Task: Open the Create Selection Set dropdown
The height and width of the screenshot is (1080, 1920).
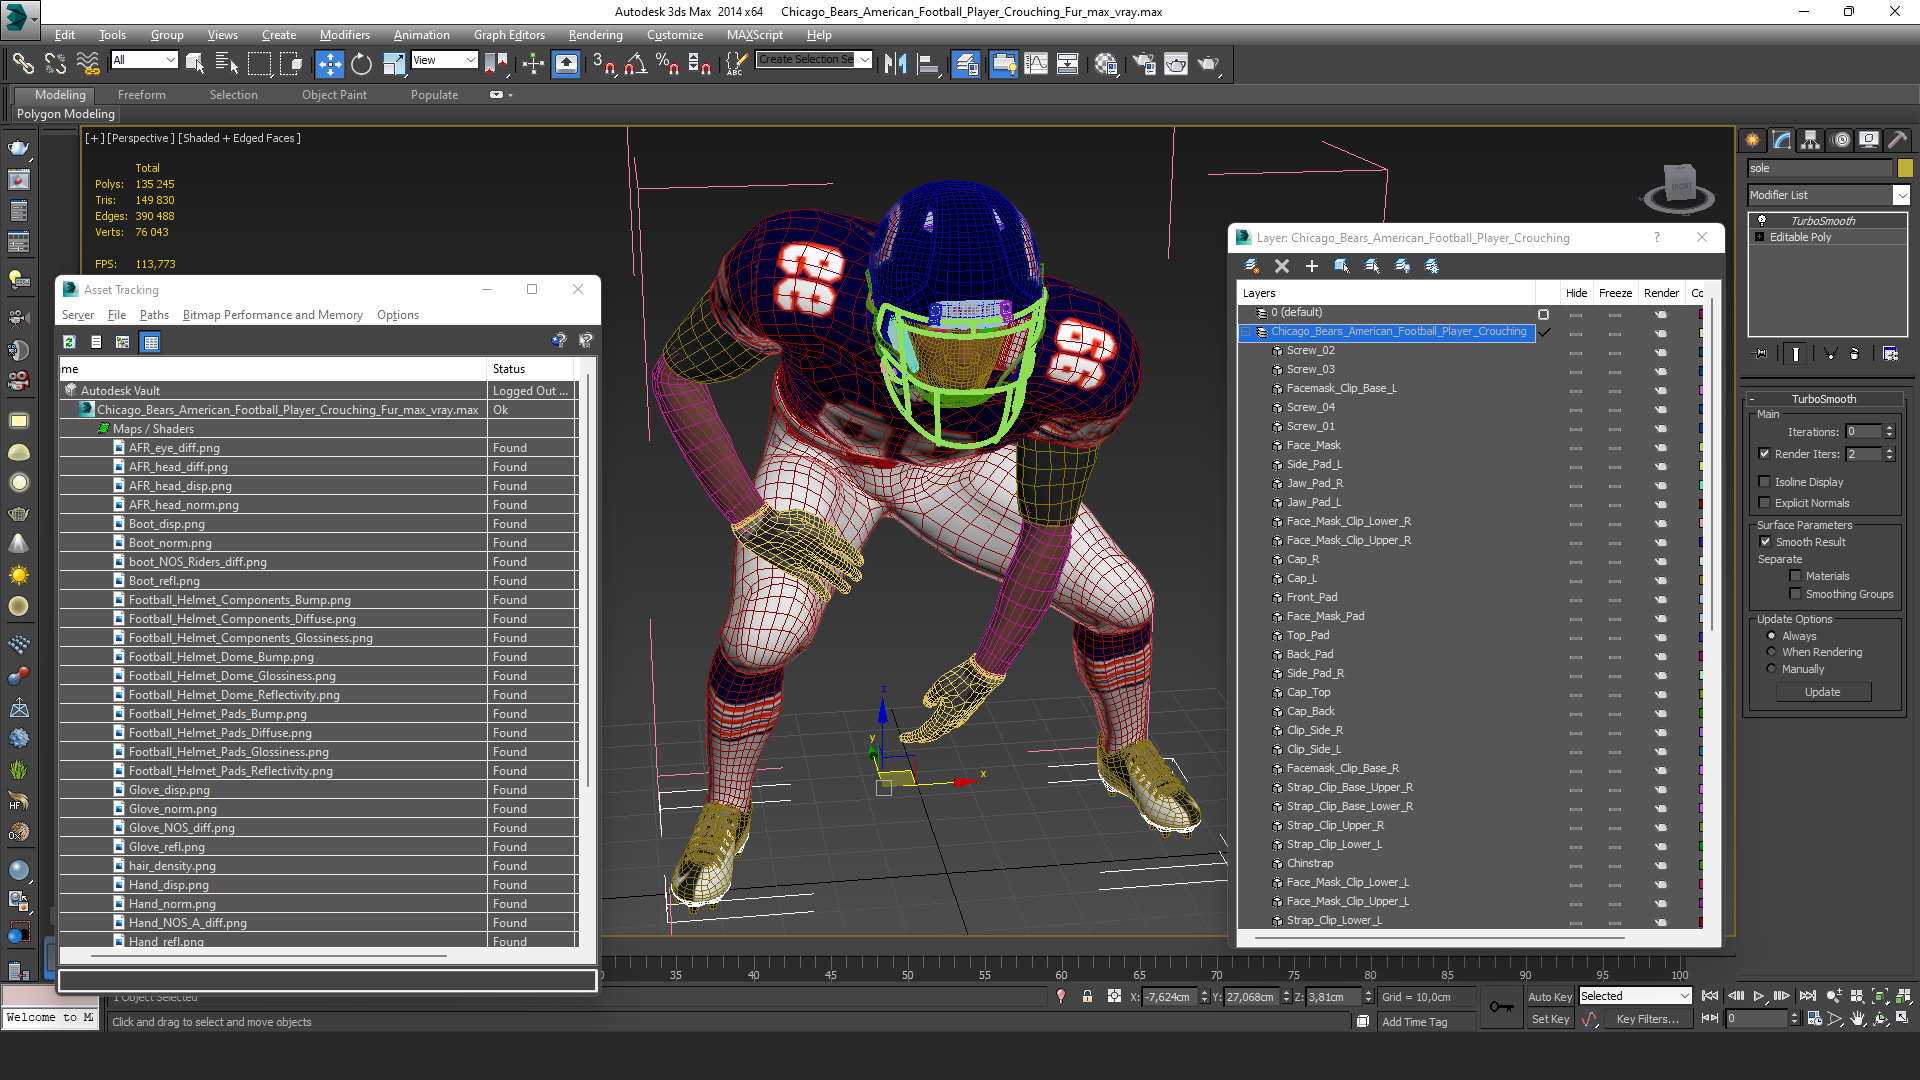Action: click(865, 59)
